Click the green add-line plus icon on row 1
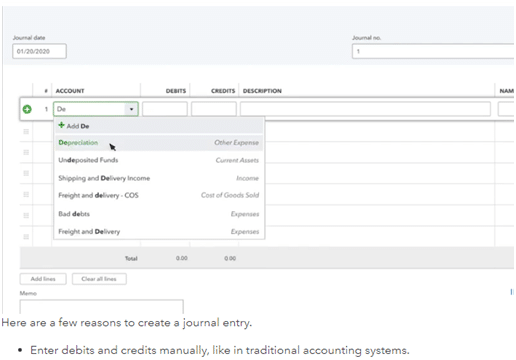Viewport: 516px width, 360px height. click(x=27, y=109)
